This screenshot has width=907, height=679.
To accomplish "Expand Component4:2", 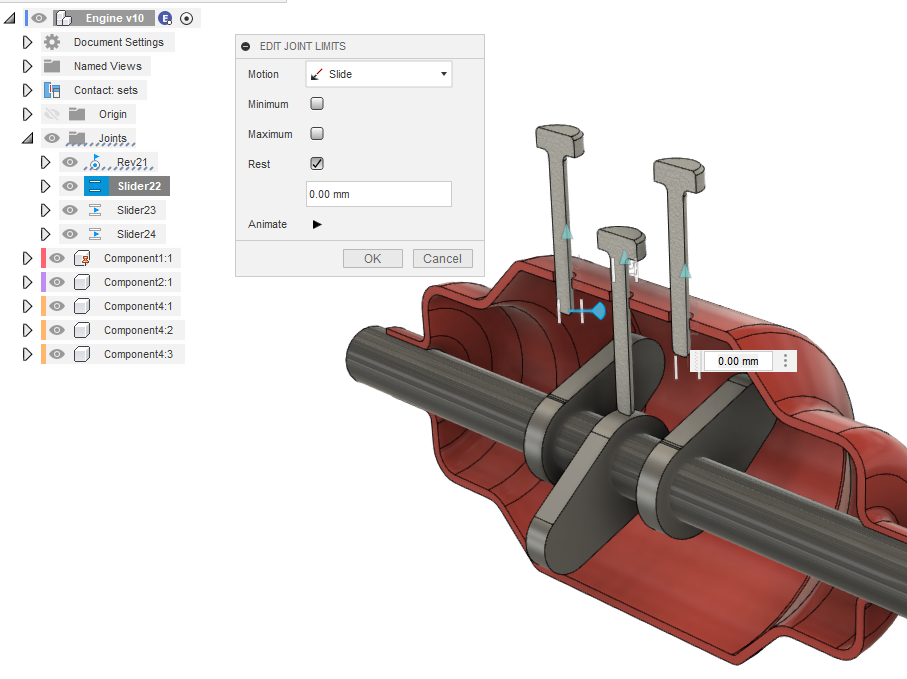I will point(27,330).
